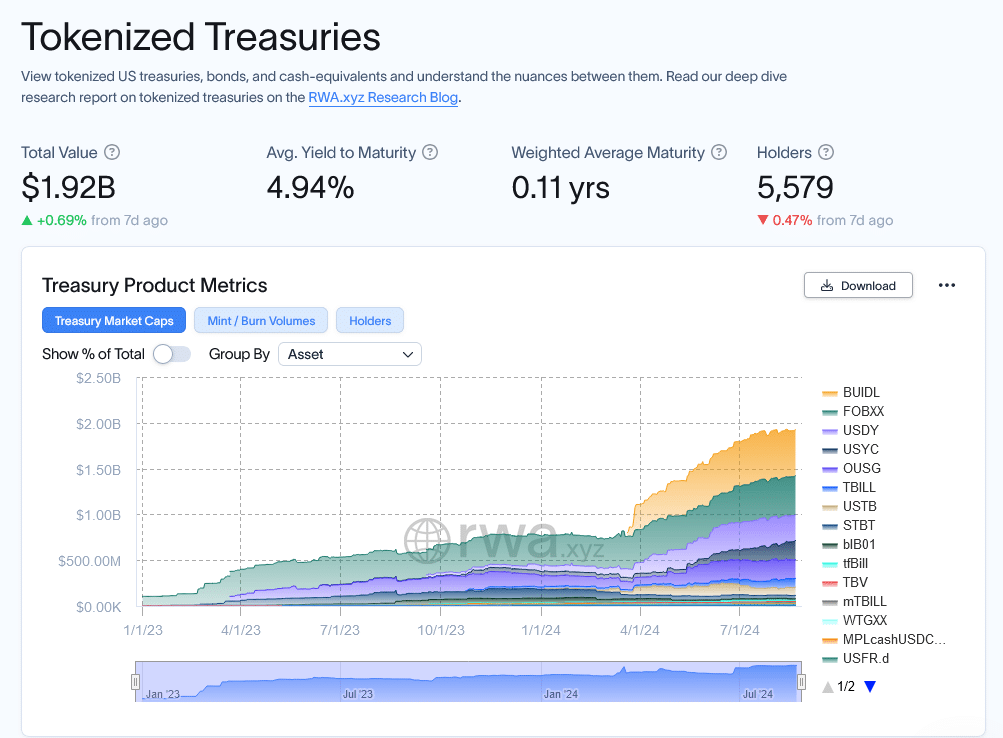Toggle MPLcashUSDC series in chart legend
Viewport: 1003px width, 738px height.
click(884, 640)
